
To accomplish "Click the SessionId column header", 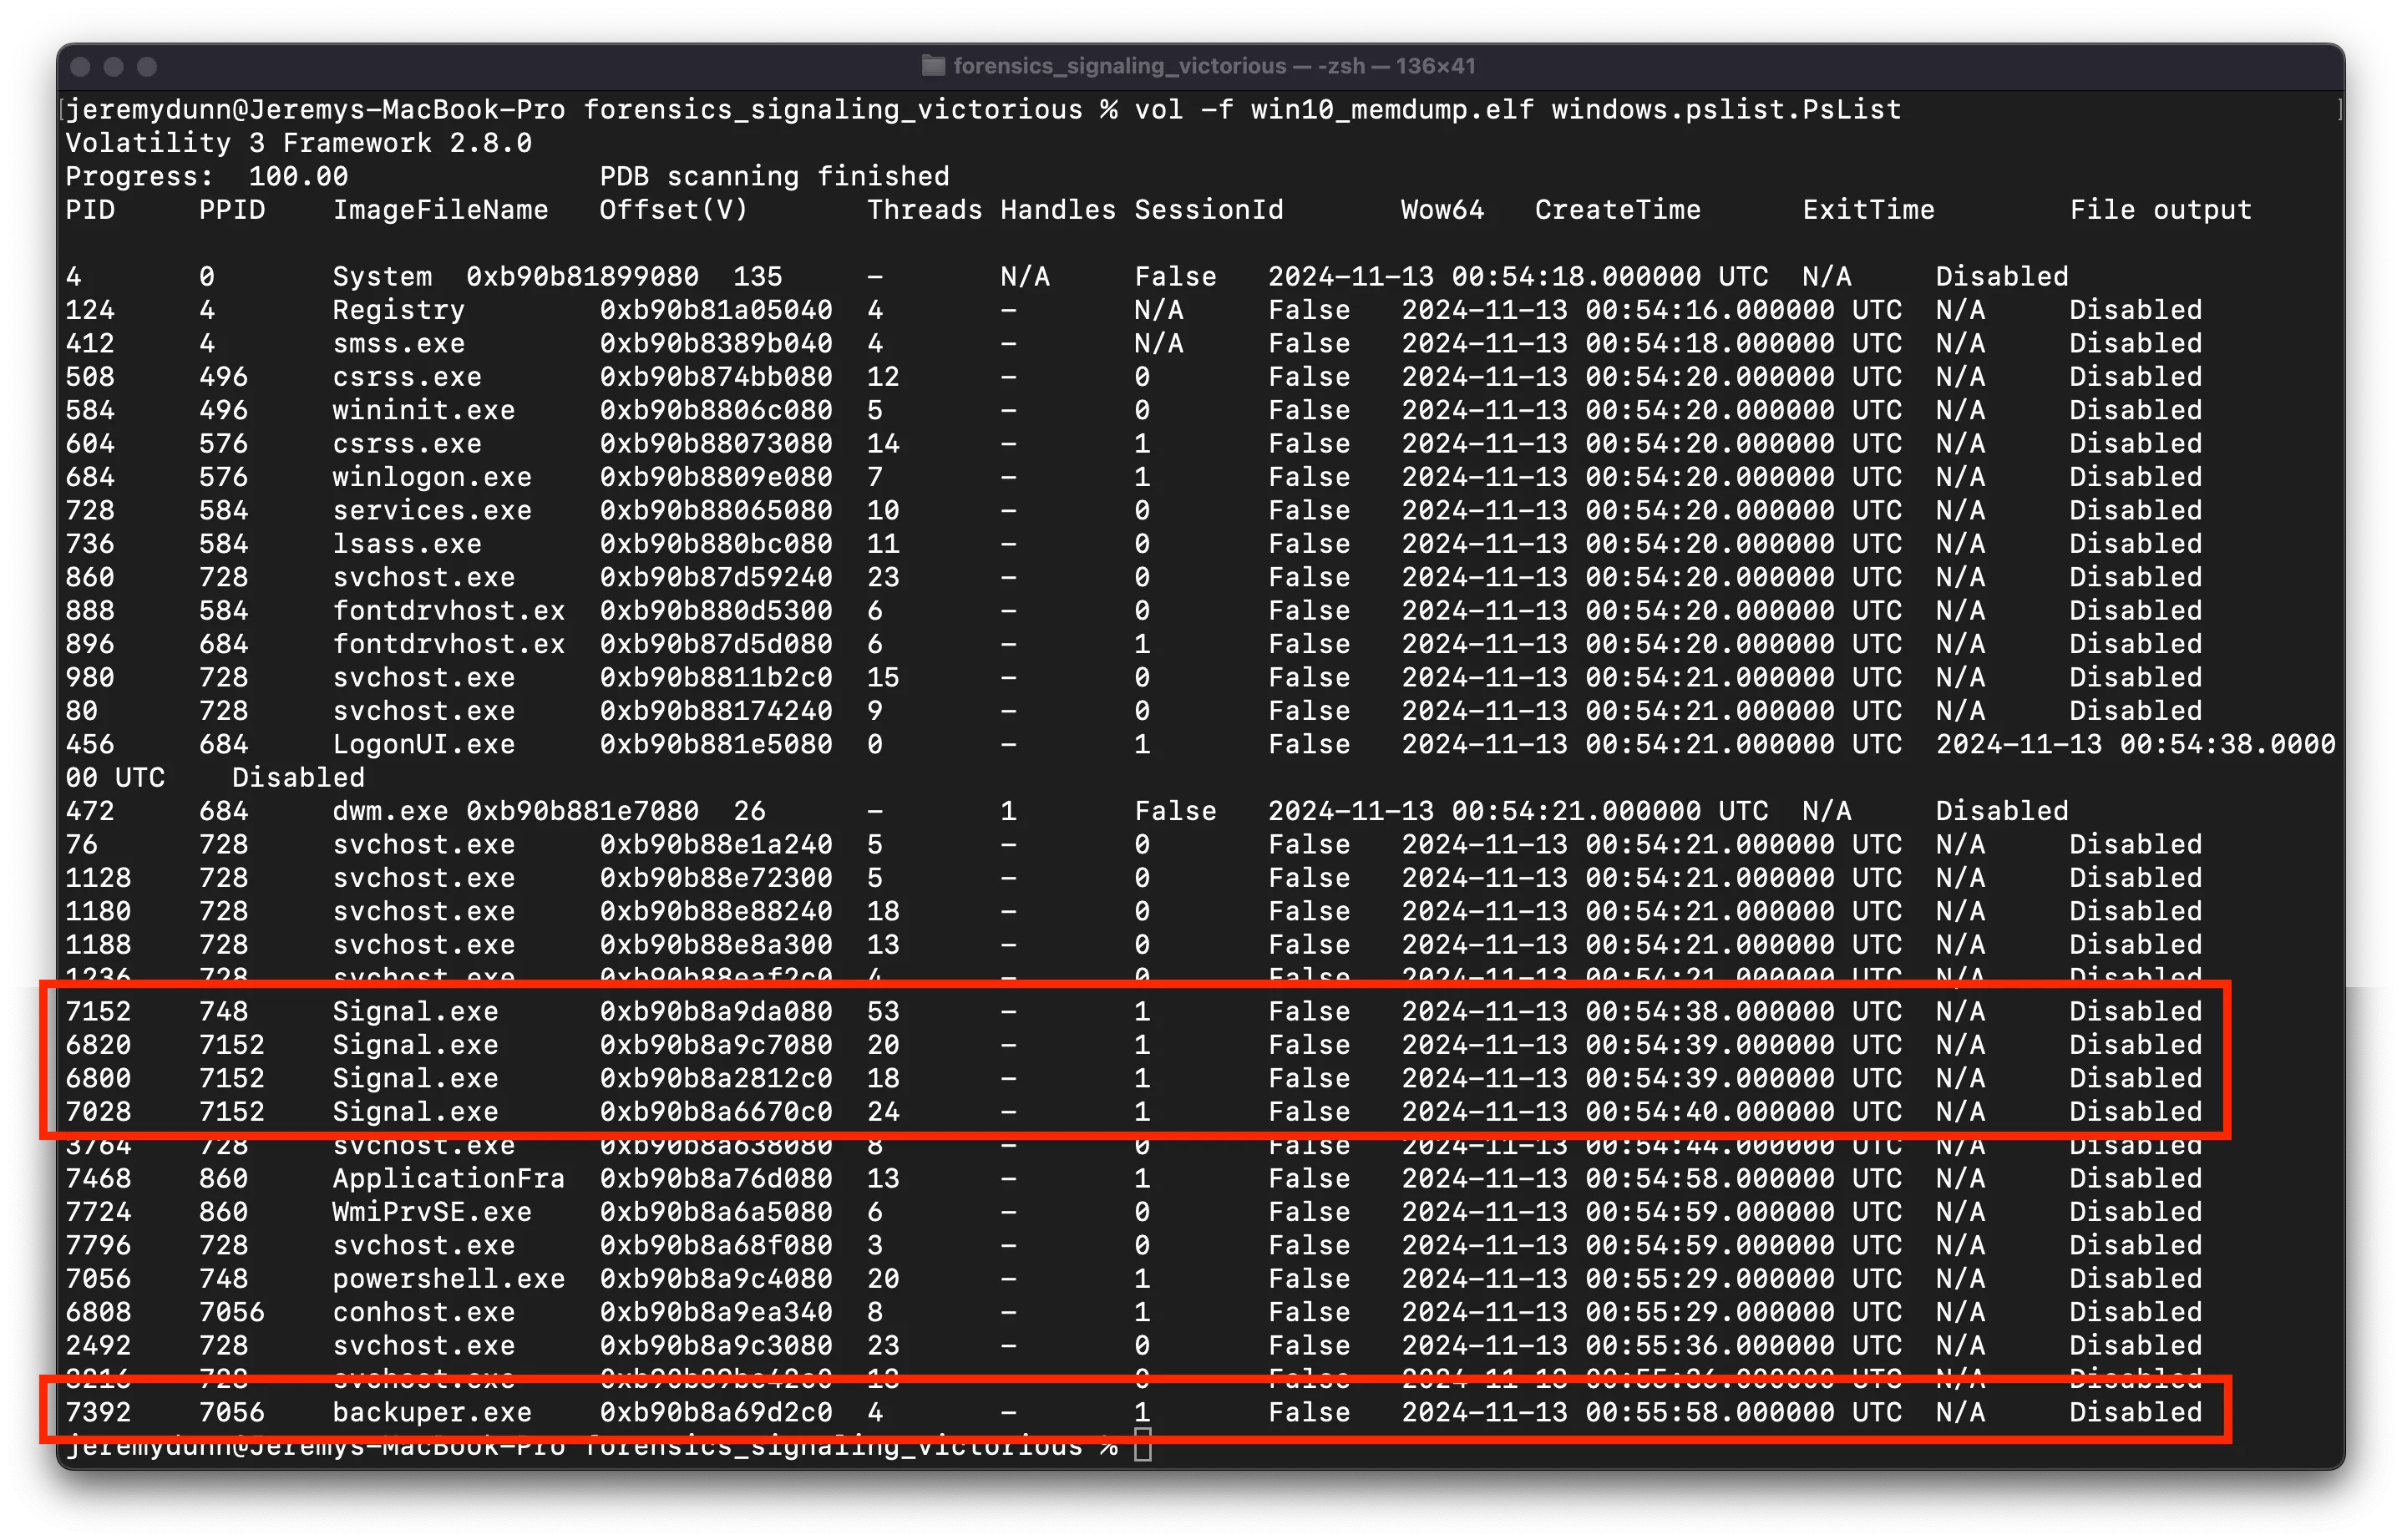I will [1208, 210].
